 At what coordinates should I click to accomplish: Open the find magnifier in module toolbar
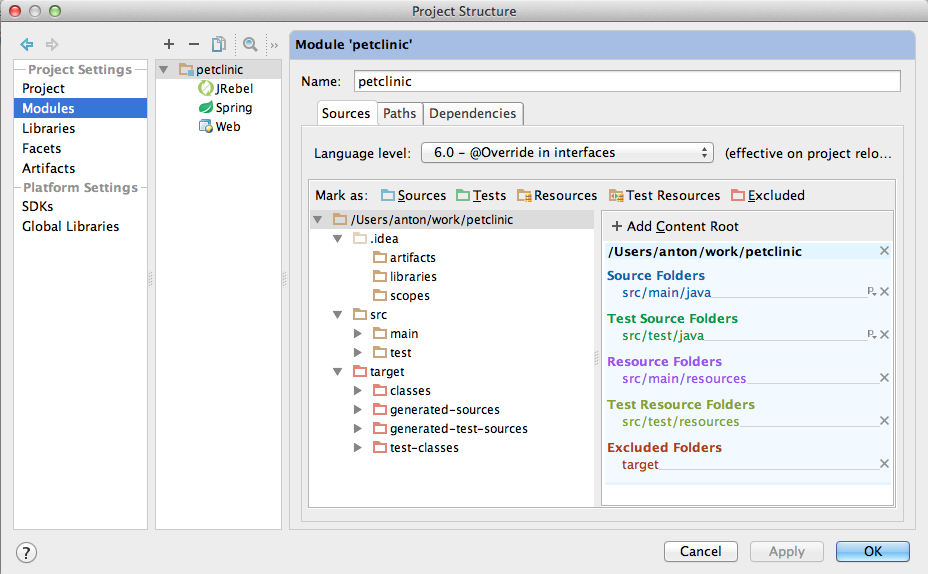[250, 44]
